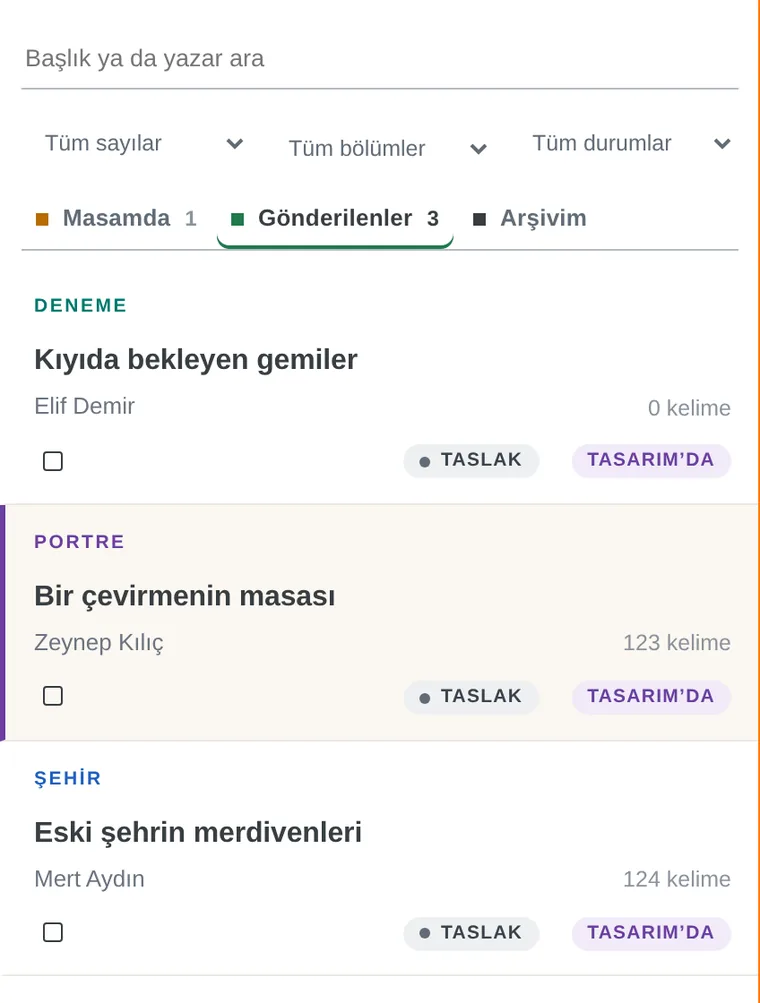Click the orange square icon beside Masamda
Viewport: 760px width, 1003px height.
point(42,219)
